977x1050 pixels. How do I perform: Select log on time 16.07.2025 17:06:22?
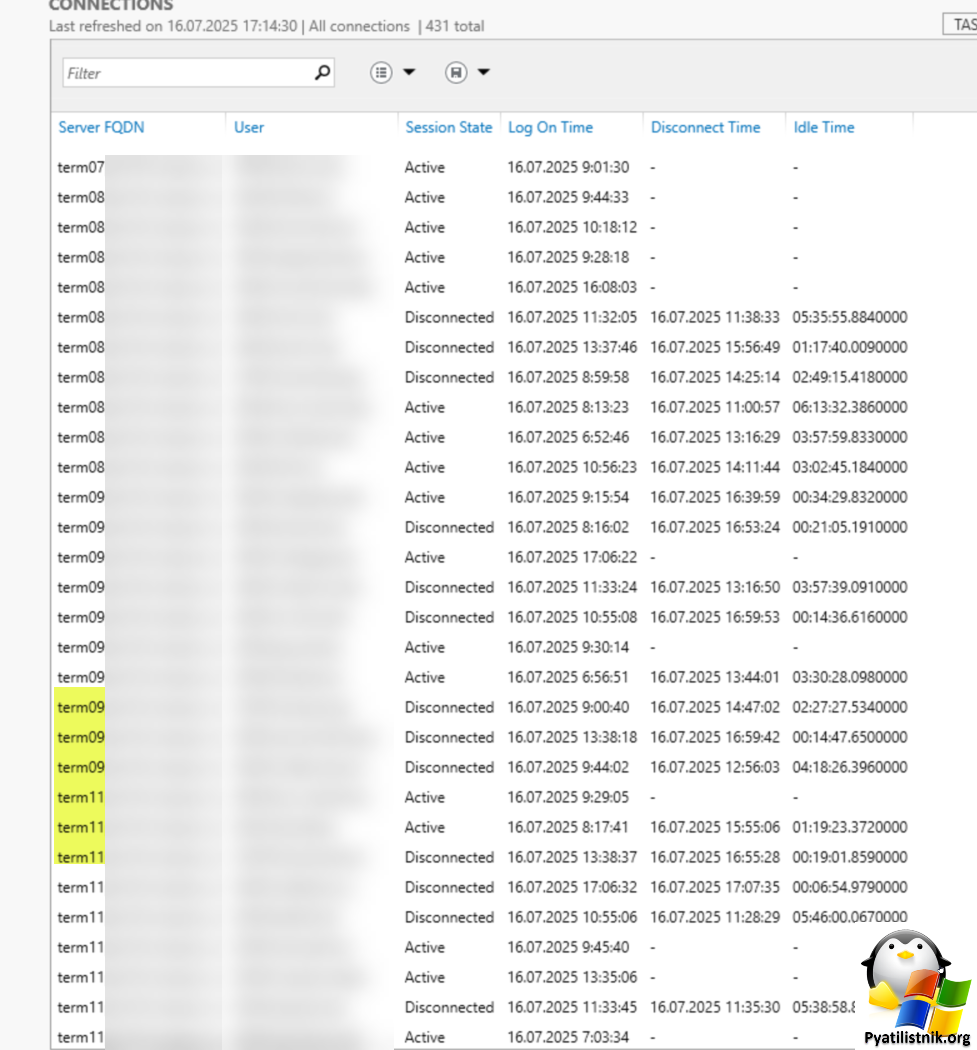572,557
